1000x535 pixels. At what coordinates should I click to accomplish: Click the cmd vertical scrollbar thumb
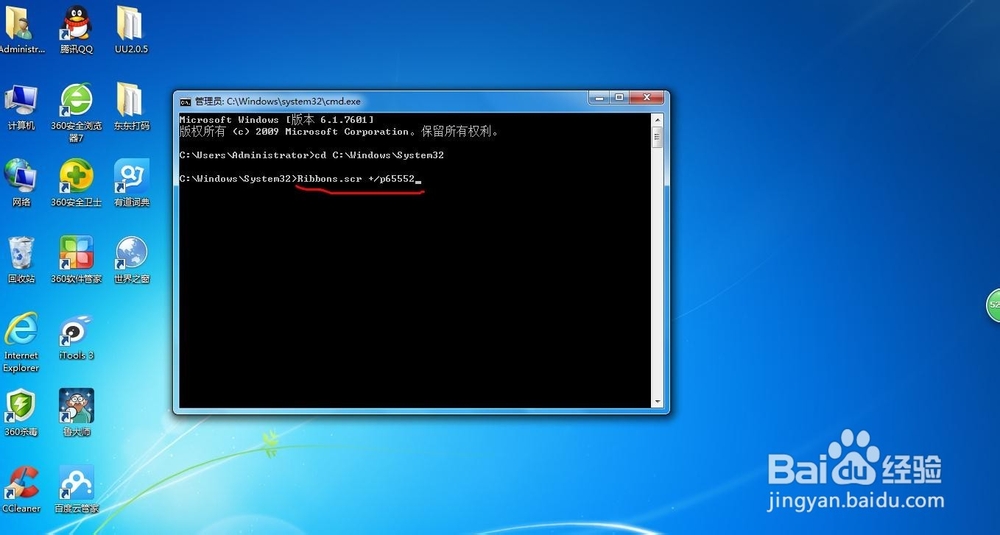(x=657, y=136)
